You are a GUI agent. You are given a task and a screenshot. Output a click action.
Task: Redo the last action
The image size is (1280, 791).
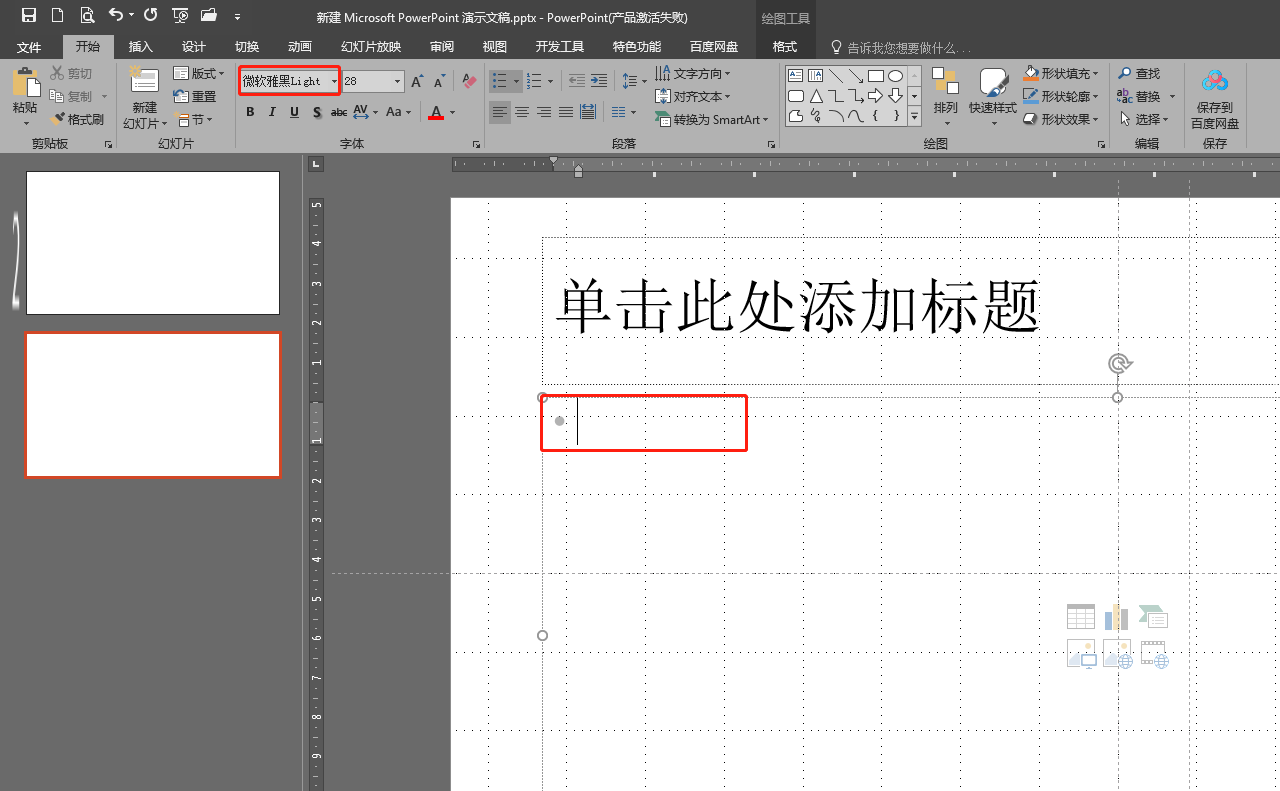coord(150,15)
